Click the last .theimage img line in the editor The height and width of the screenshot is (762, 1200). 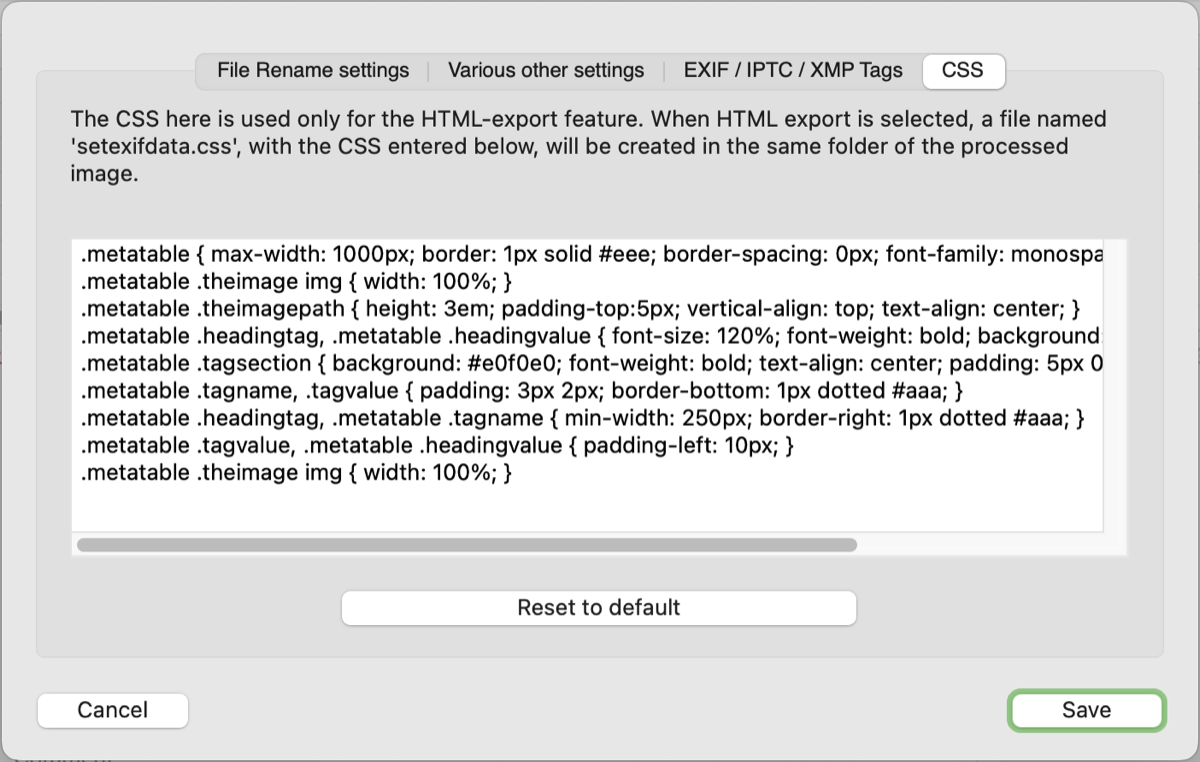pyautogui.click(x=296, y=474)
